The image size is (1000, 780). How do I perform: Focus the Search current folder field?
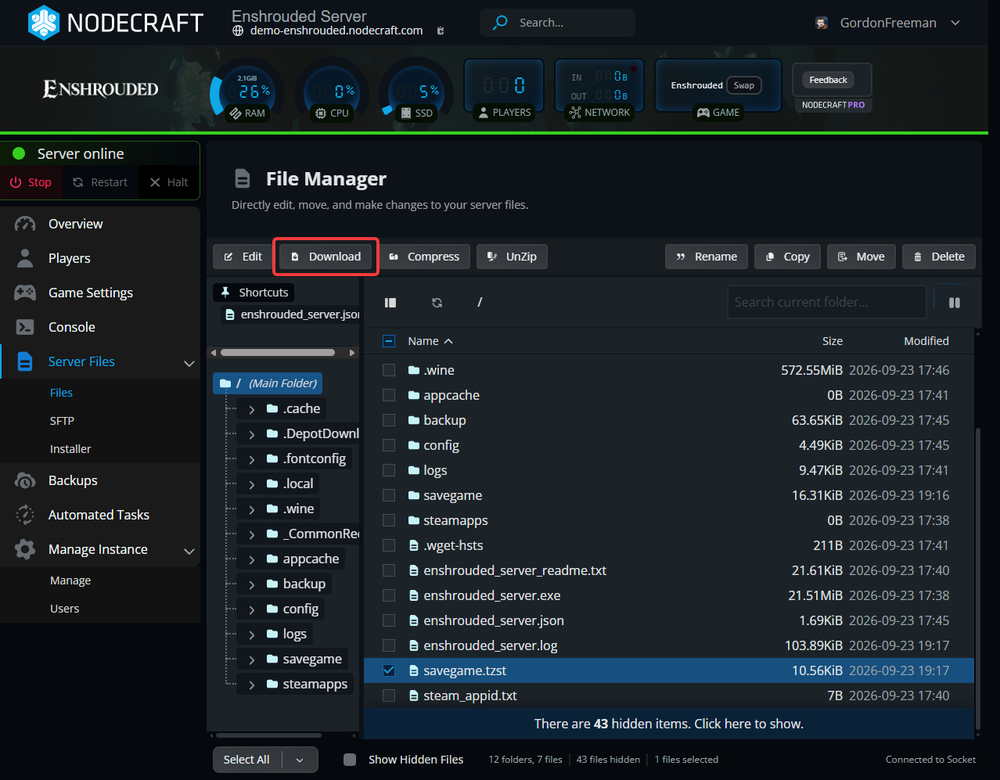pyautogui.click(x=827, y=302)
